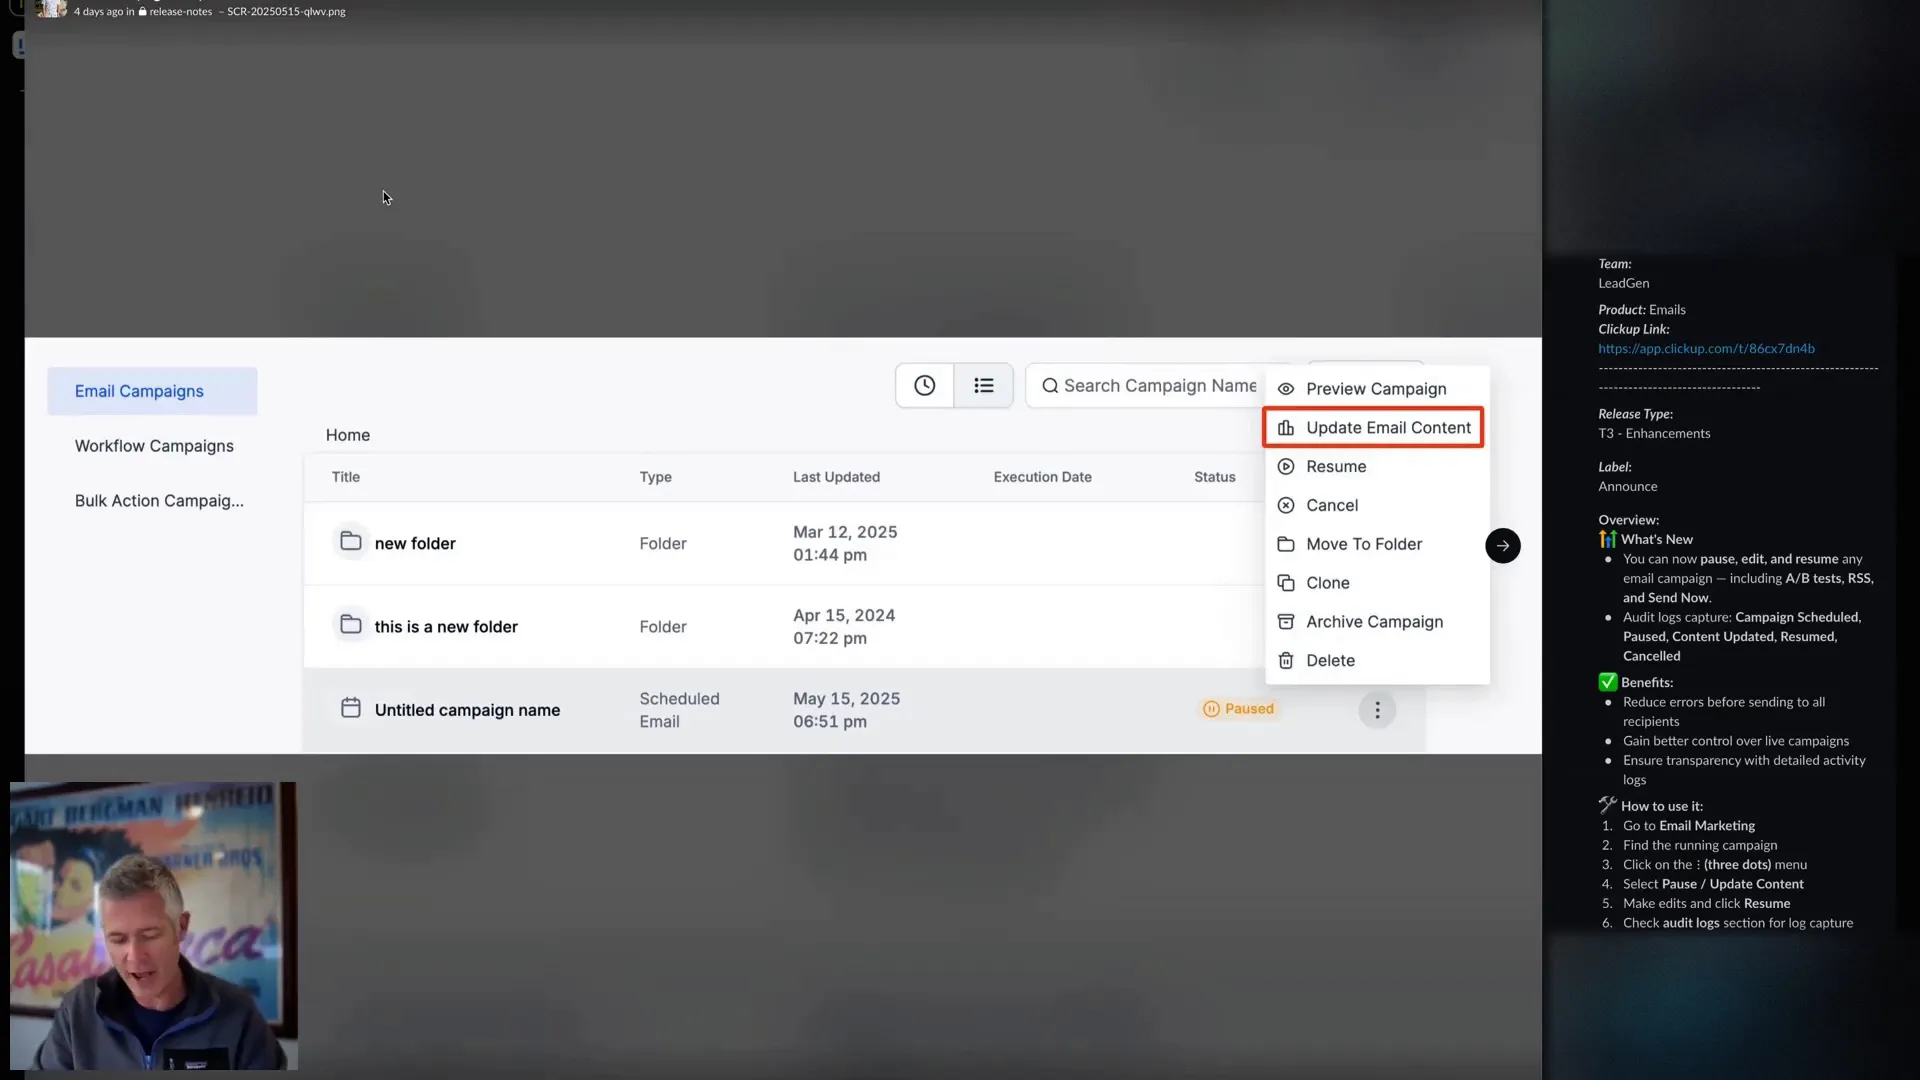Click 'T3 - Enhancements' release type text

coord(1654,434)
